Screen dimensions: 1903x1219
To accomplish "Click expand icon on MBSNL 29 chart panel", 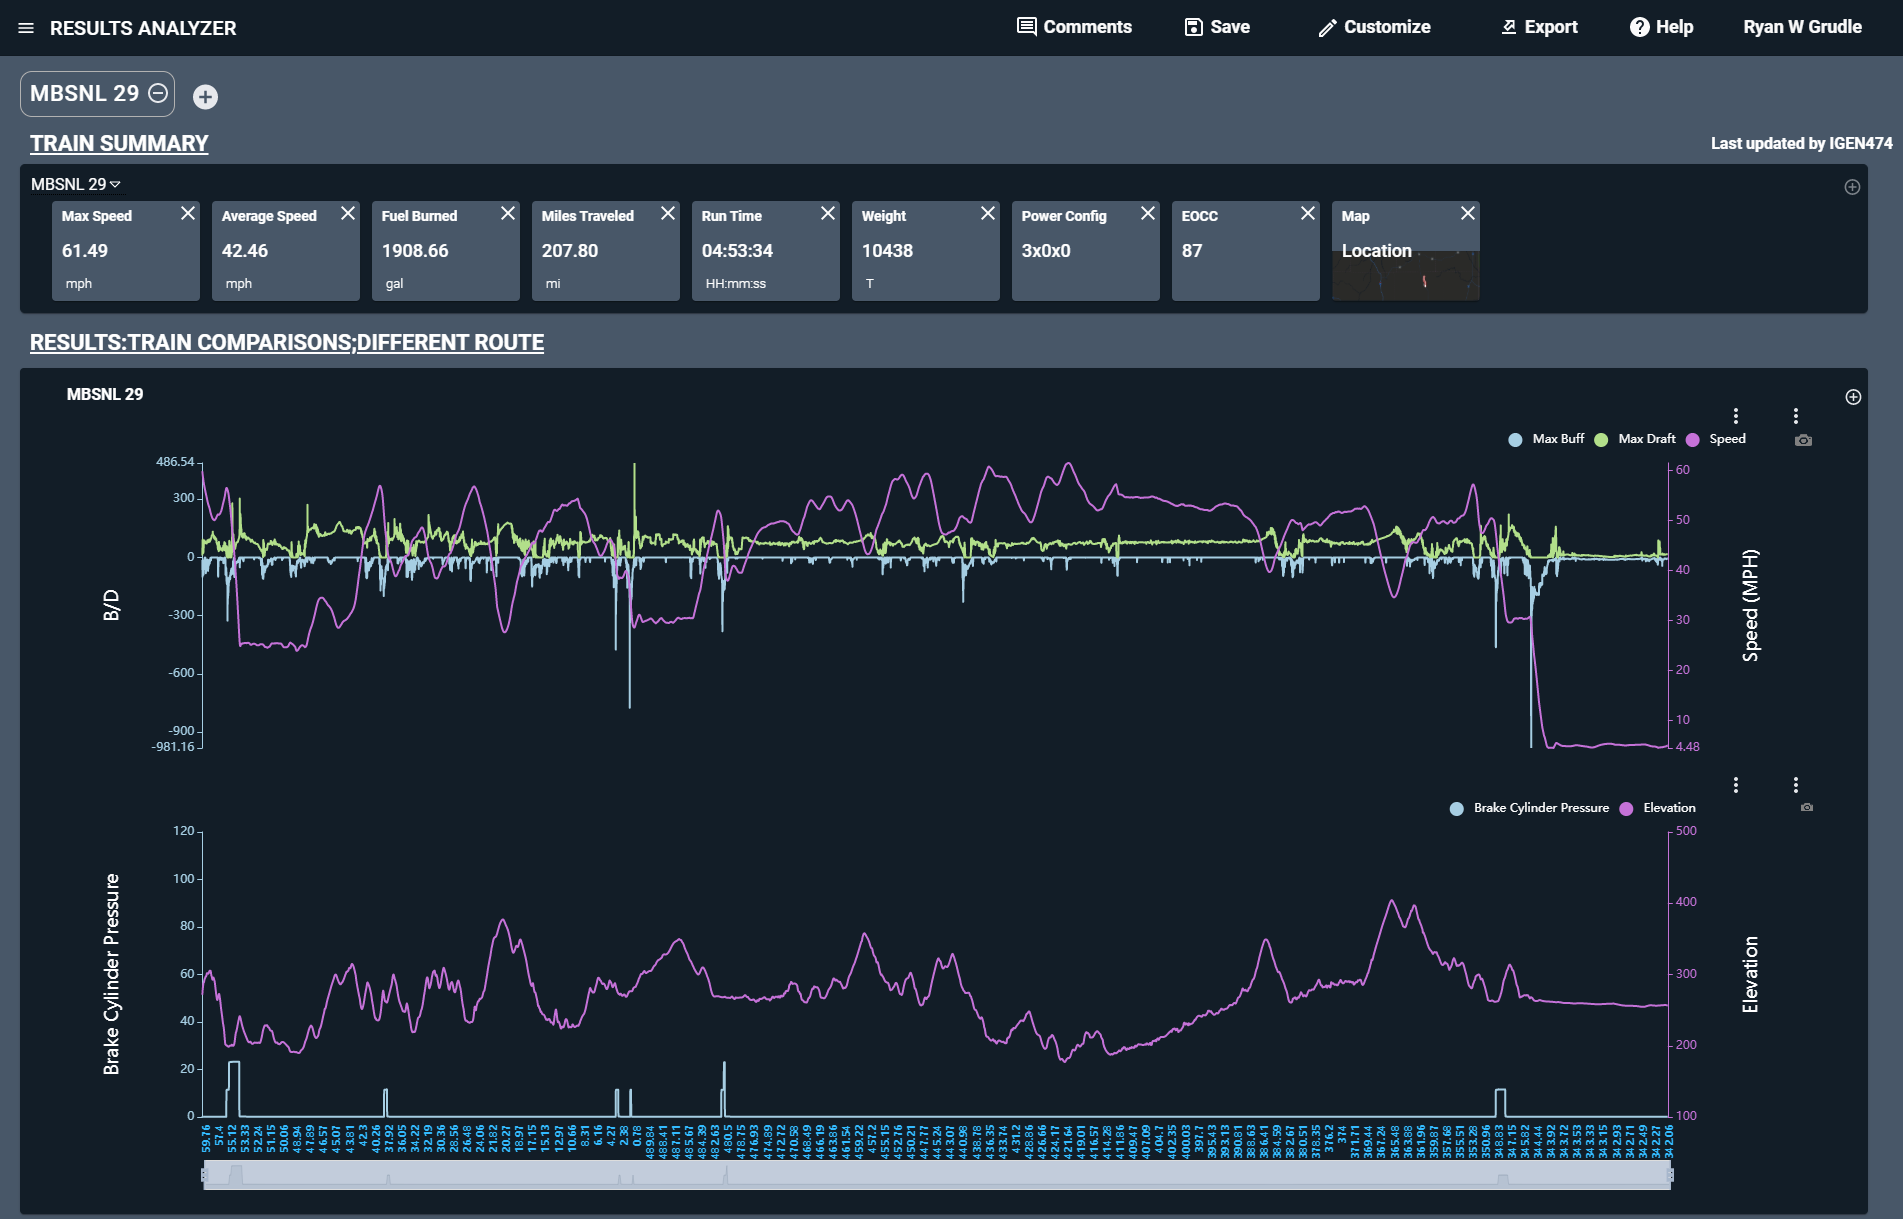I will [x=1853, y=397].
